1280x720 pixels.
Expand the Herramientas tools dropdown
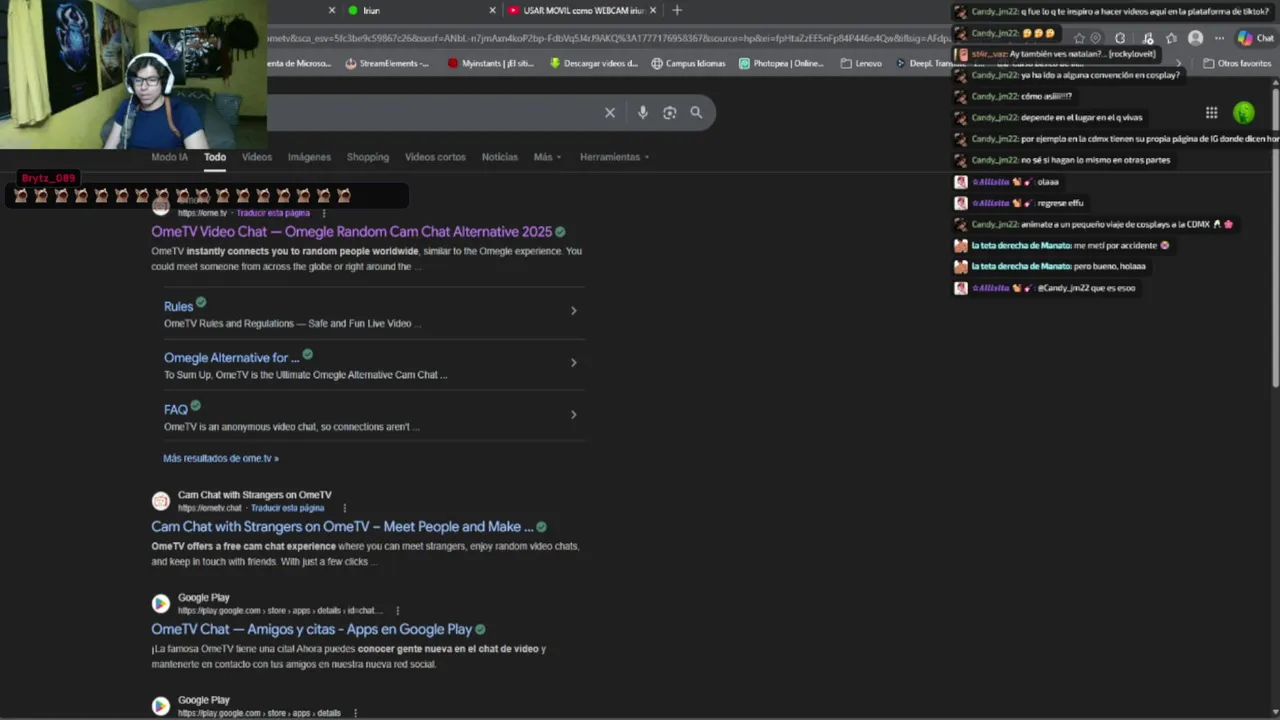point(614,157)
